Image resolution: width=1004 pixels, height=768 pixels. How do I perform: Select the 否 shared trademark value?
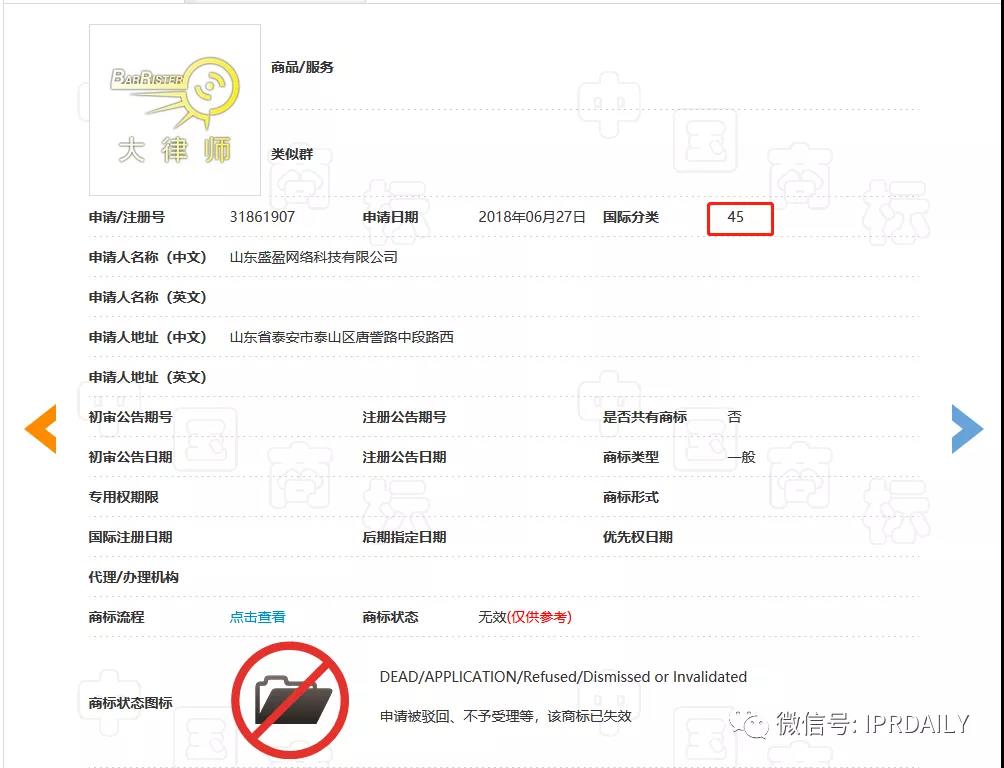(734, 417)
